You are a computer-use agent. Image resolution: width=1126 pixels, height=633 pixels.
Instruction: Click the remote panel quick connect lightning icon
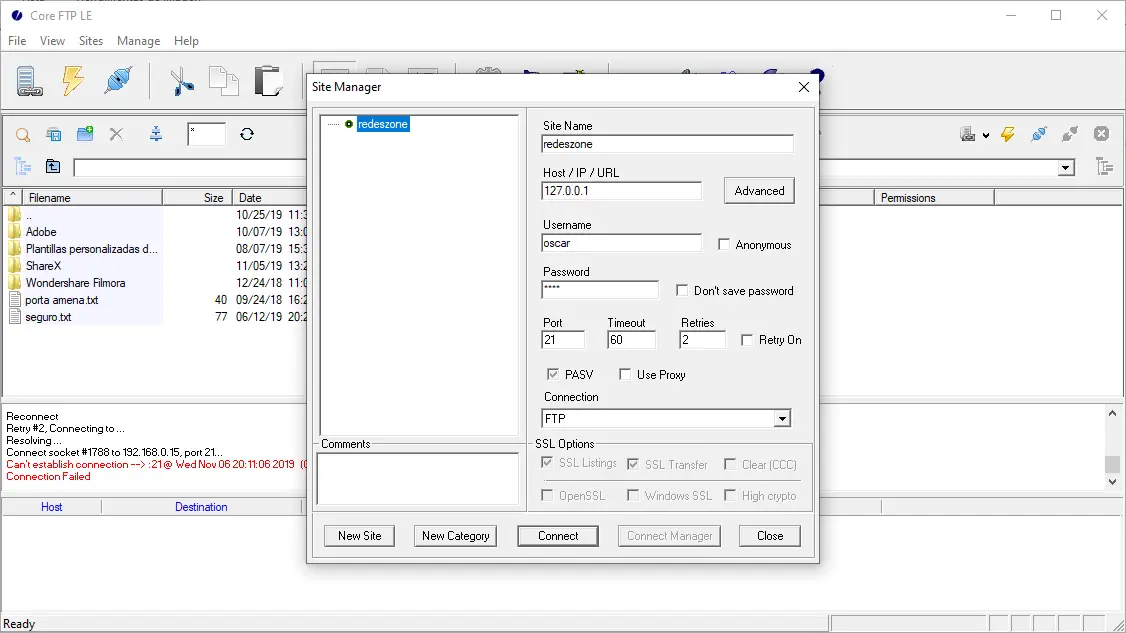click(1008, 134)
